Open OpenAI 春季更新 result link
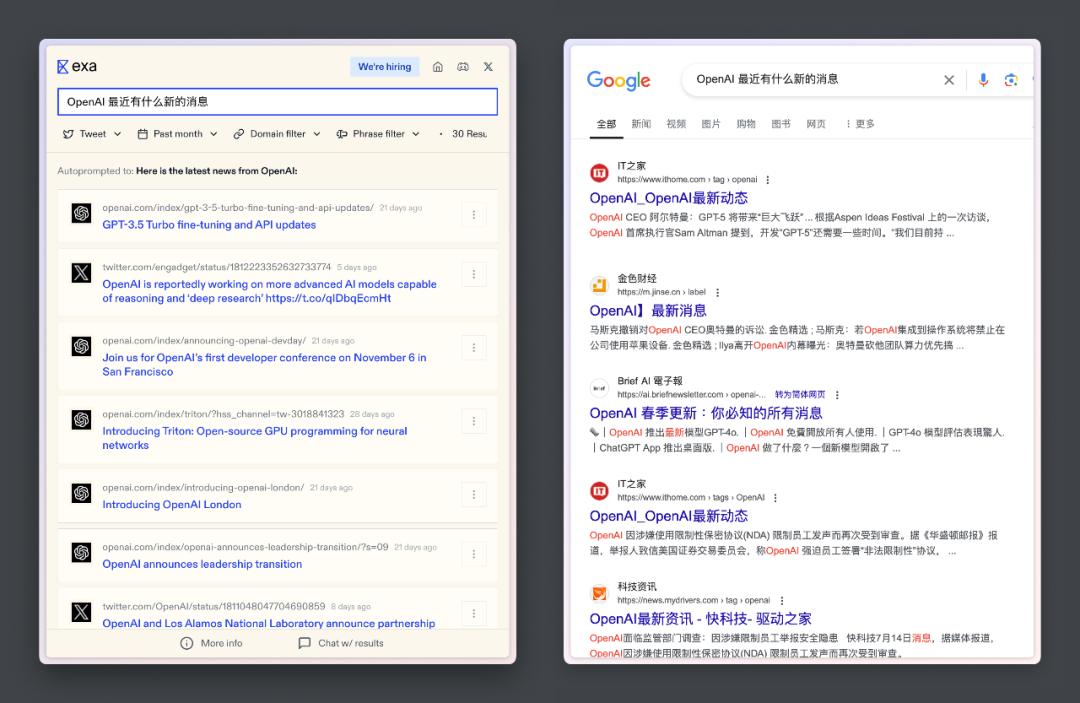1080x703 pixels. 706,413
